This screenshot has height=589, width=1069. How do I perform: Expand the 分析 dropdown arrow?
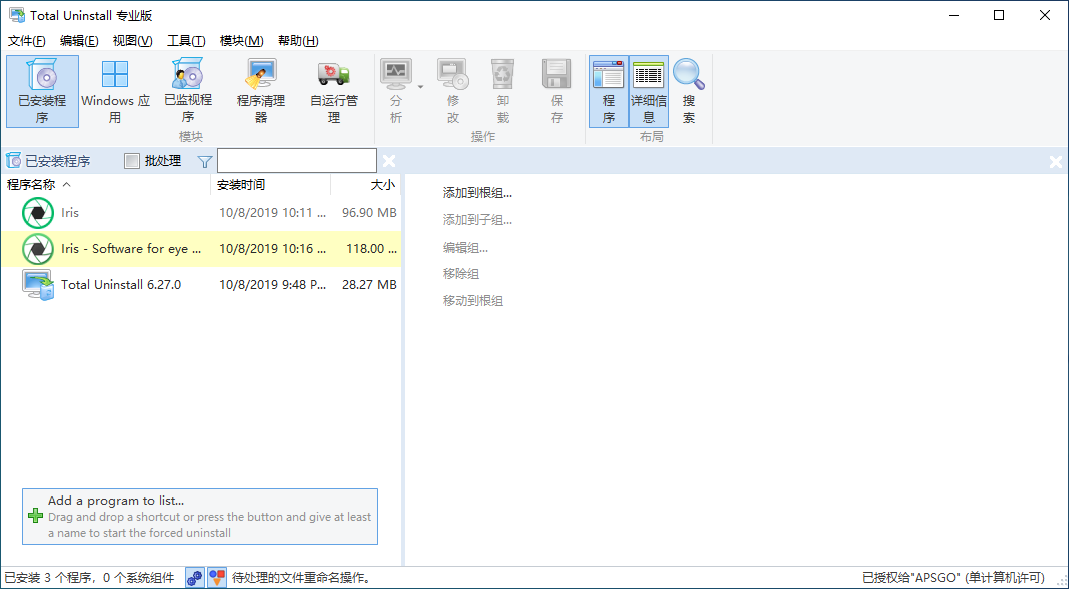pyautogui.click(x=421, y=87)
